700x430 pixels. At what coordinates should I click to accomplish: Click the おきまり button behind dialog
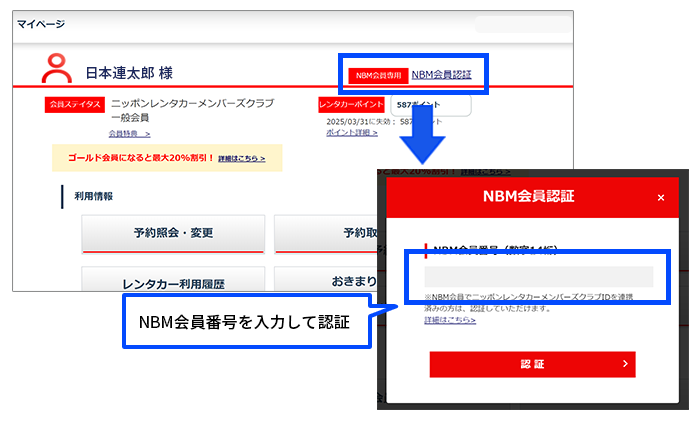[326, 280]
